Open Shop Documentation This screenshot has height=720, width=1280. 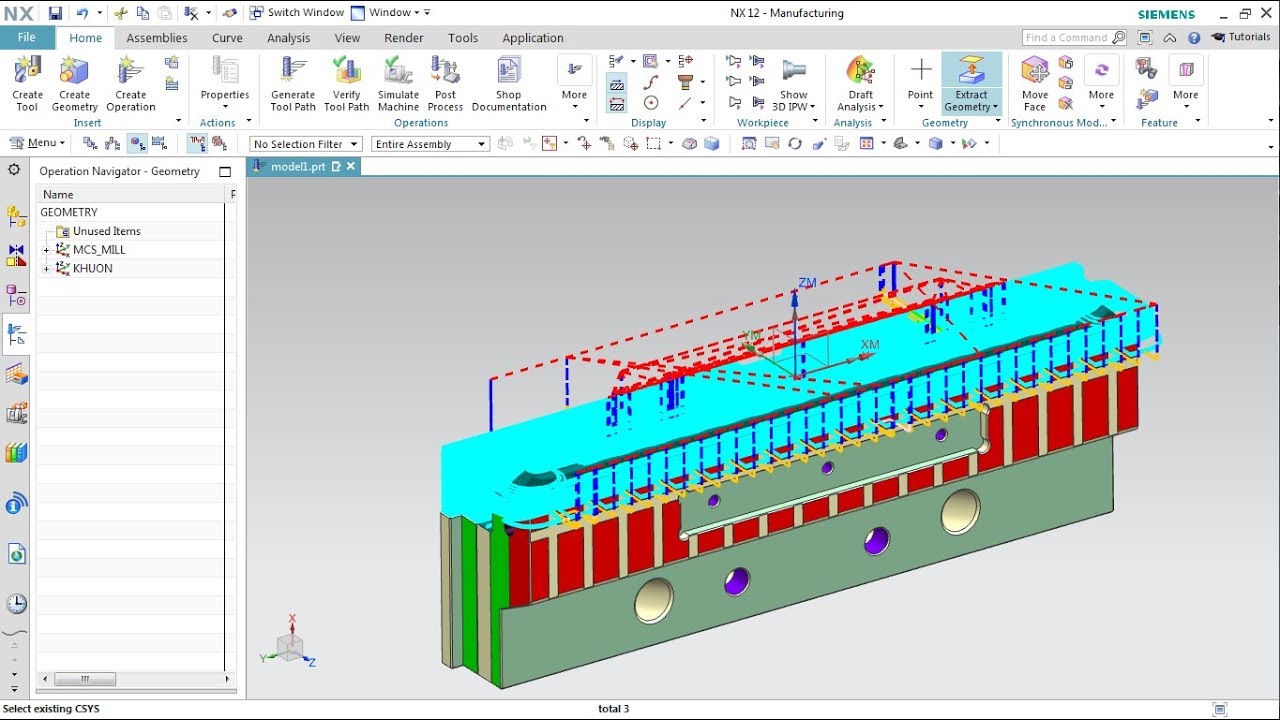pyautogui.click(x=509, y=84)
